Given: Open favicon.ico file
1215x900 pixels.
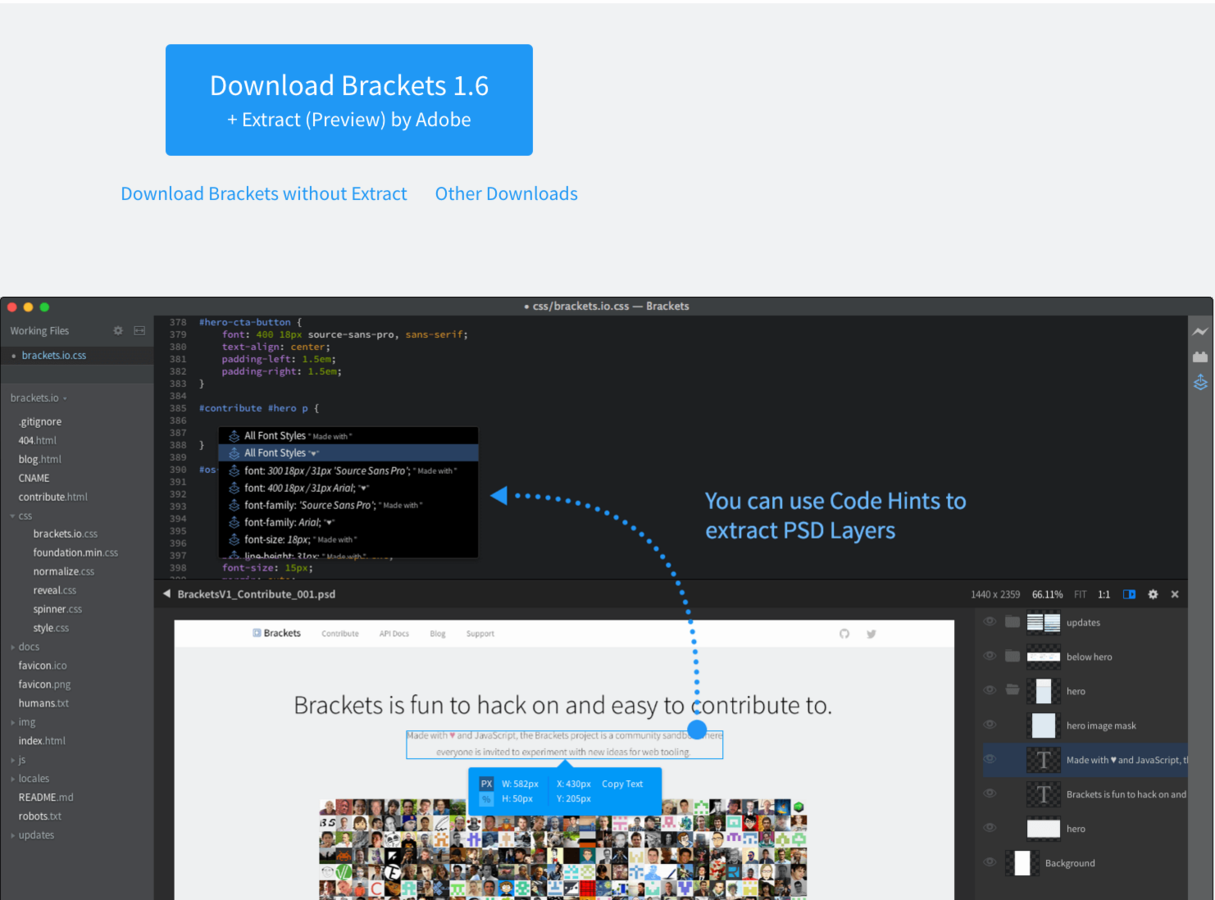Looking at the screenshot, I should click(44, 666).
